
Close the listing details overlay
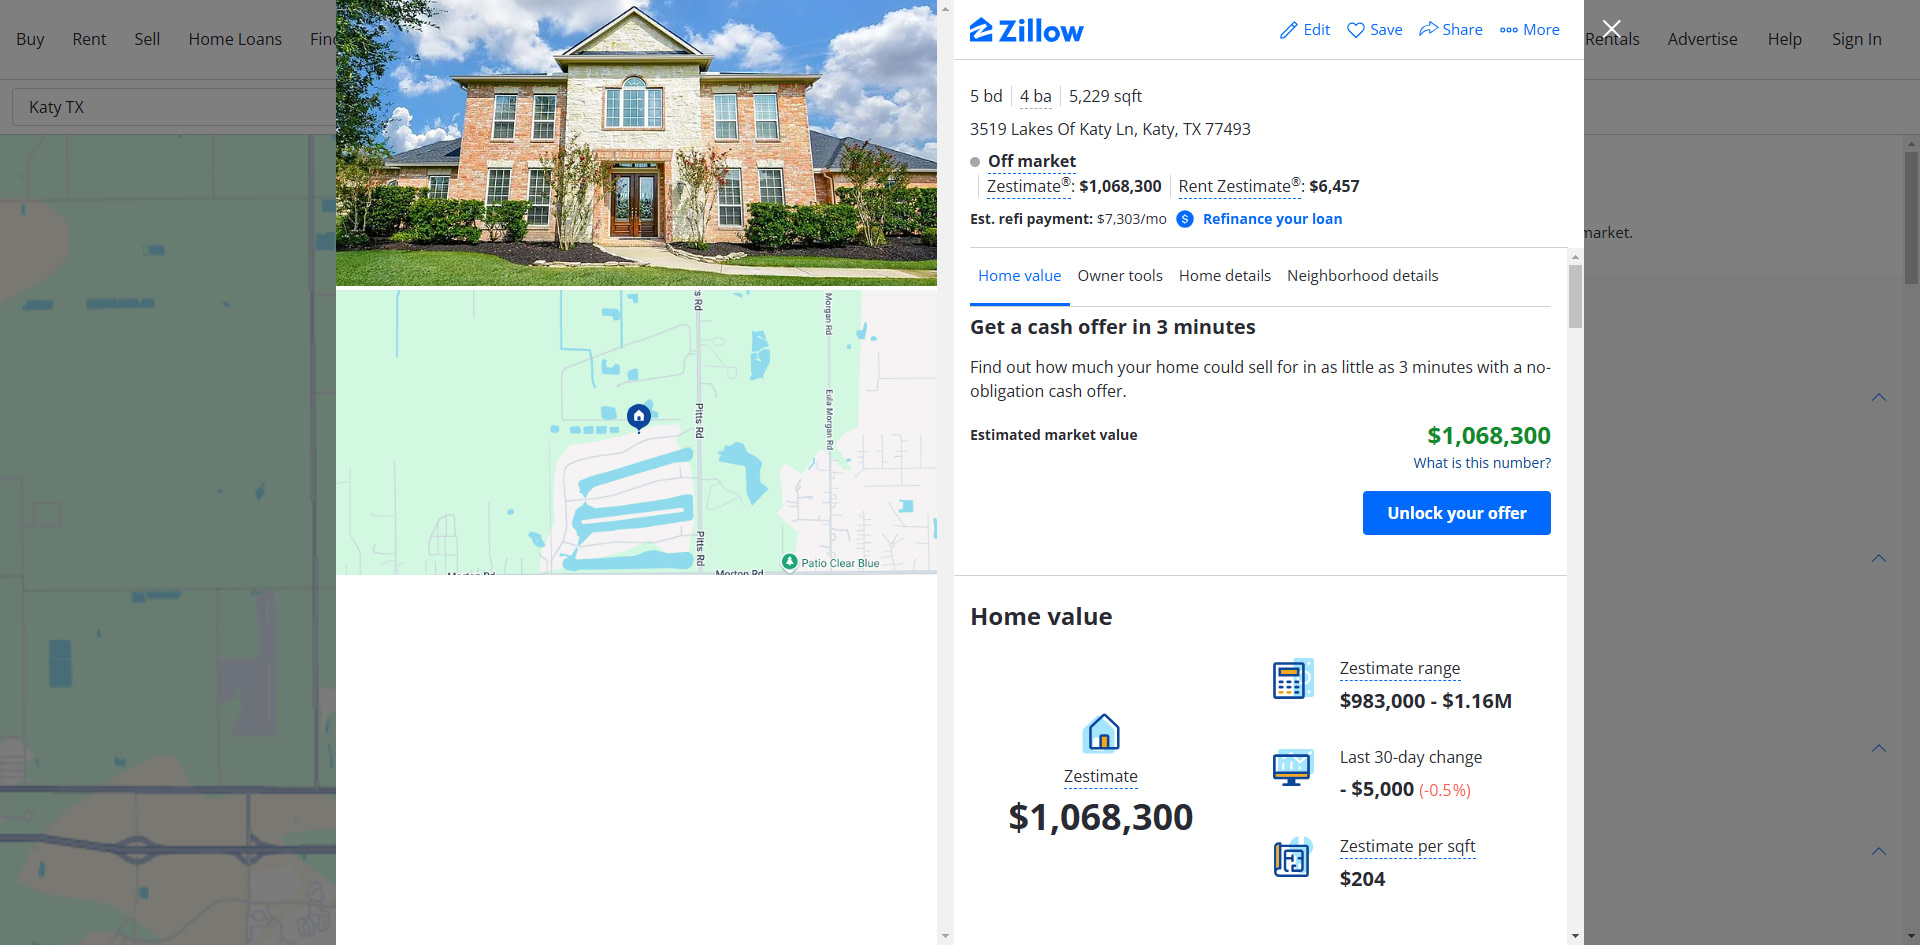click(1611, 29)
